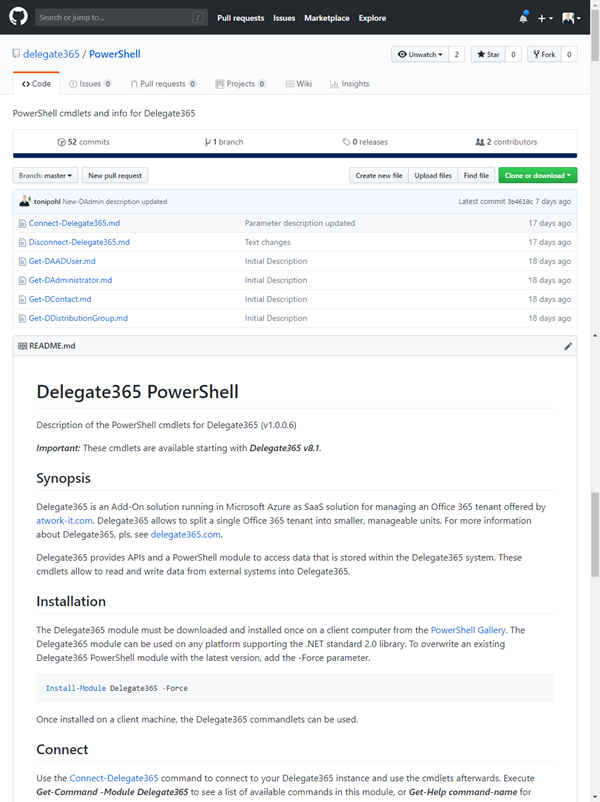Viewport: 600px width, 802px height.
Task: Open Parameter description updated commit message
Action: click(300, 223)
